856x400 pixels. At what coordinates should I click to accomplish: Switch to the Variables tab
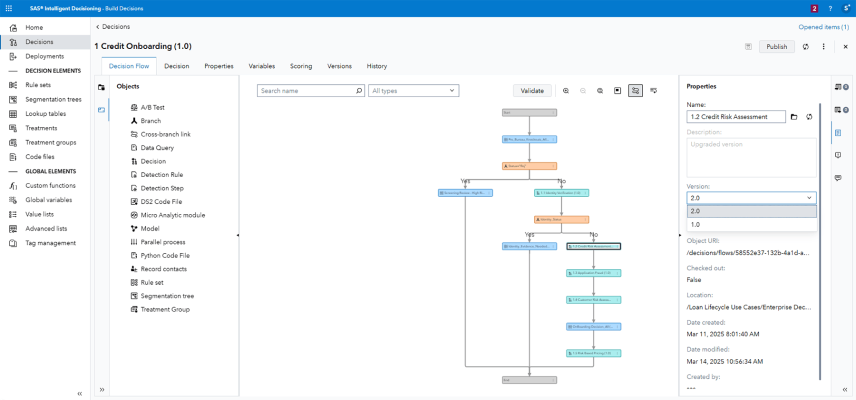(262, 66)
